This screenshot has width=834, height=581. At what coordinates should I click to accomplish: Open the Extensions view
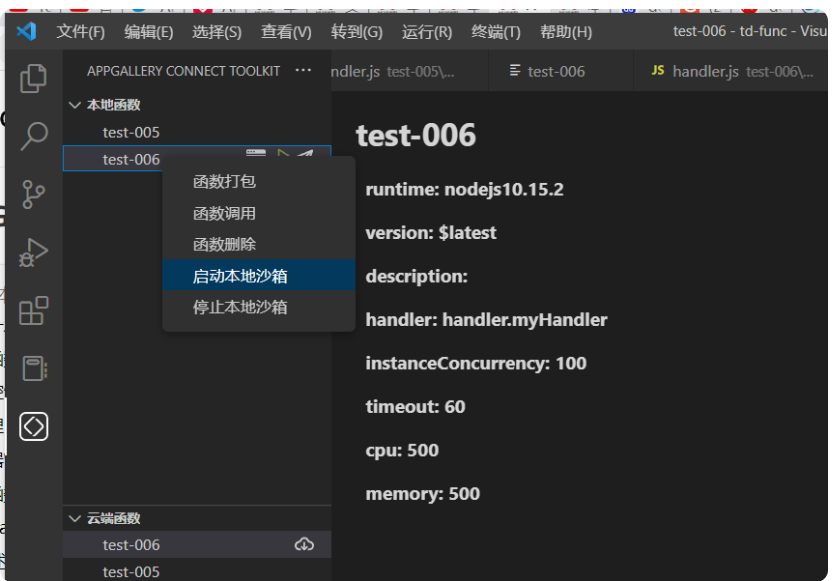tap(34, 310)
